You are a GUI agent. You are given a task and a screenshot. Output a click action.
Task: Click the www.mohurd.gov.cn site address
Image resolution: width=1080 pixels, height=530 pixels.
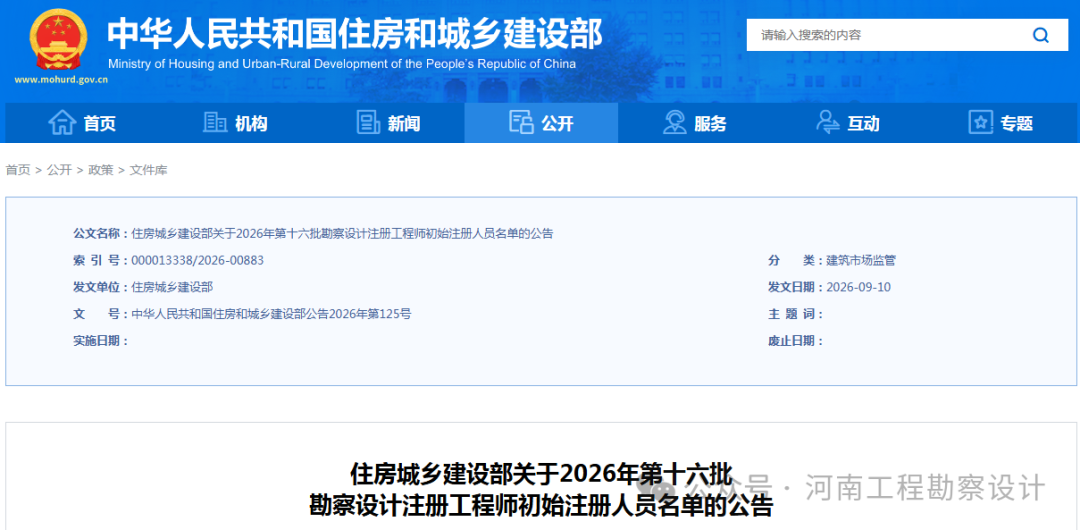(61, 79)
